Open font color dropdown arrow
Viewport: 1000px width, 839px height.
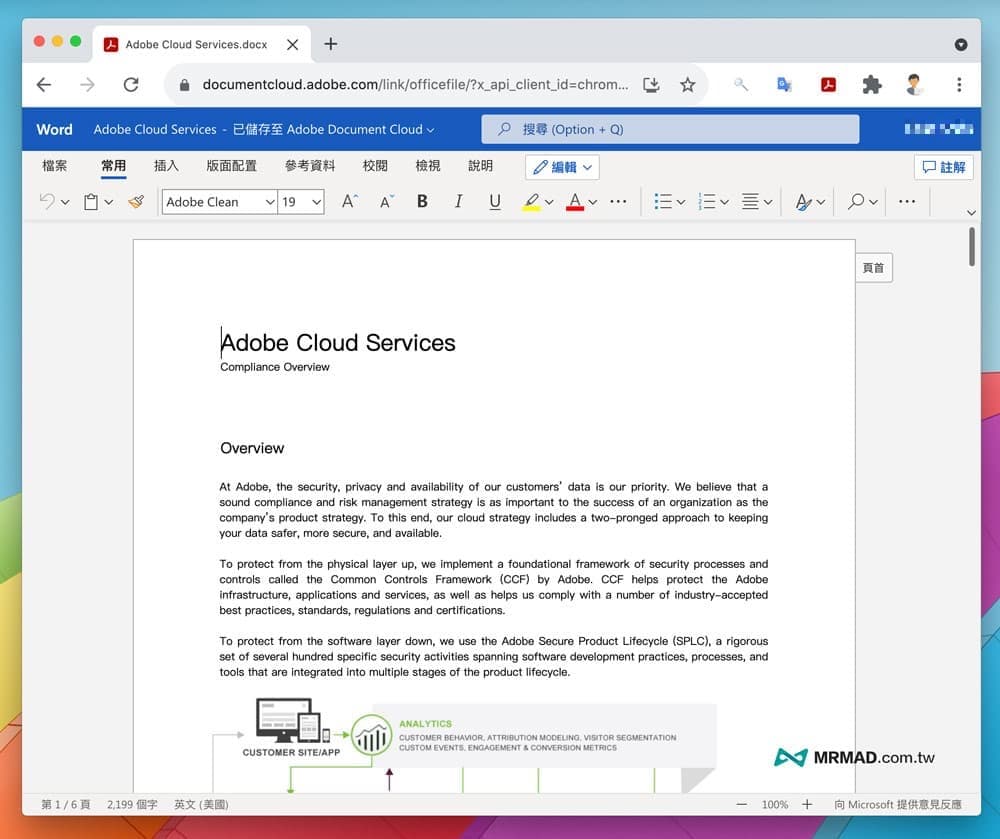point(593,202)
